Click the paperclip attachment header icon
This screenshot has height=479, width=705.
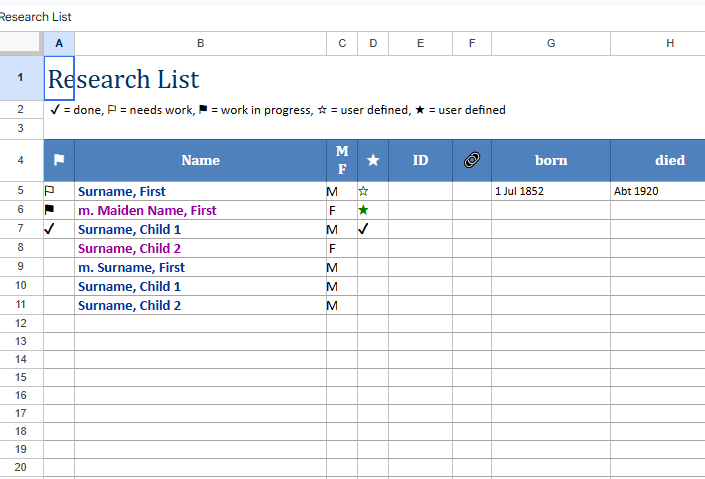472,160
